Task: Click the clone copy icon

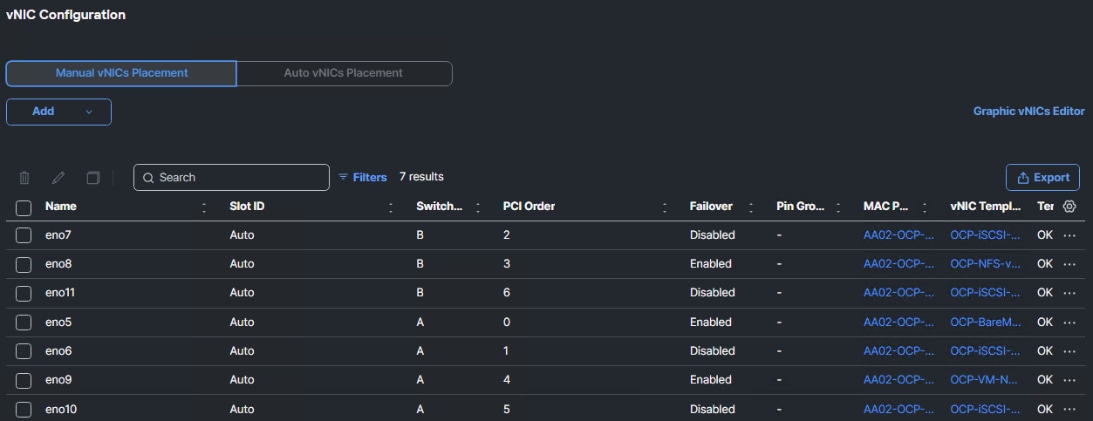Action: click(x=93, y=178)
